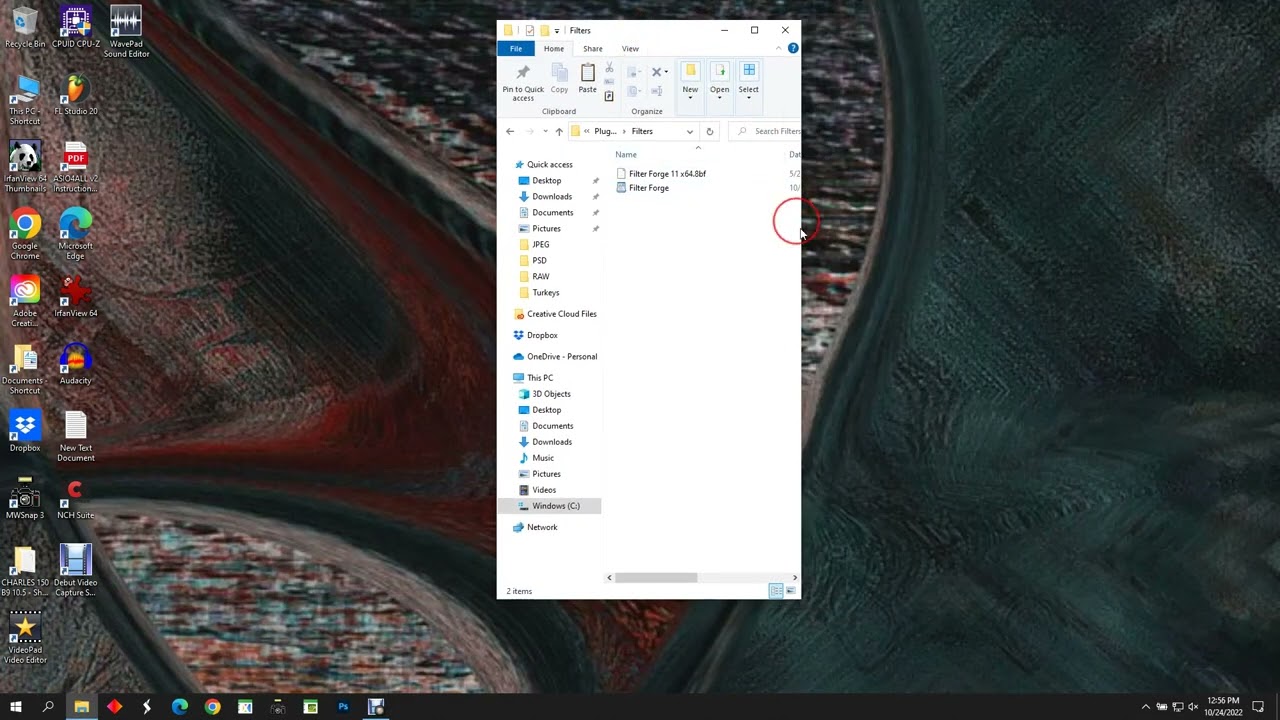The width and height of the screenshot is (1280, 720).
Task: Click the scroll right arrow in file list
Action: click(x=795, y=577)
